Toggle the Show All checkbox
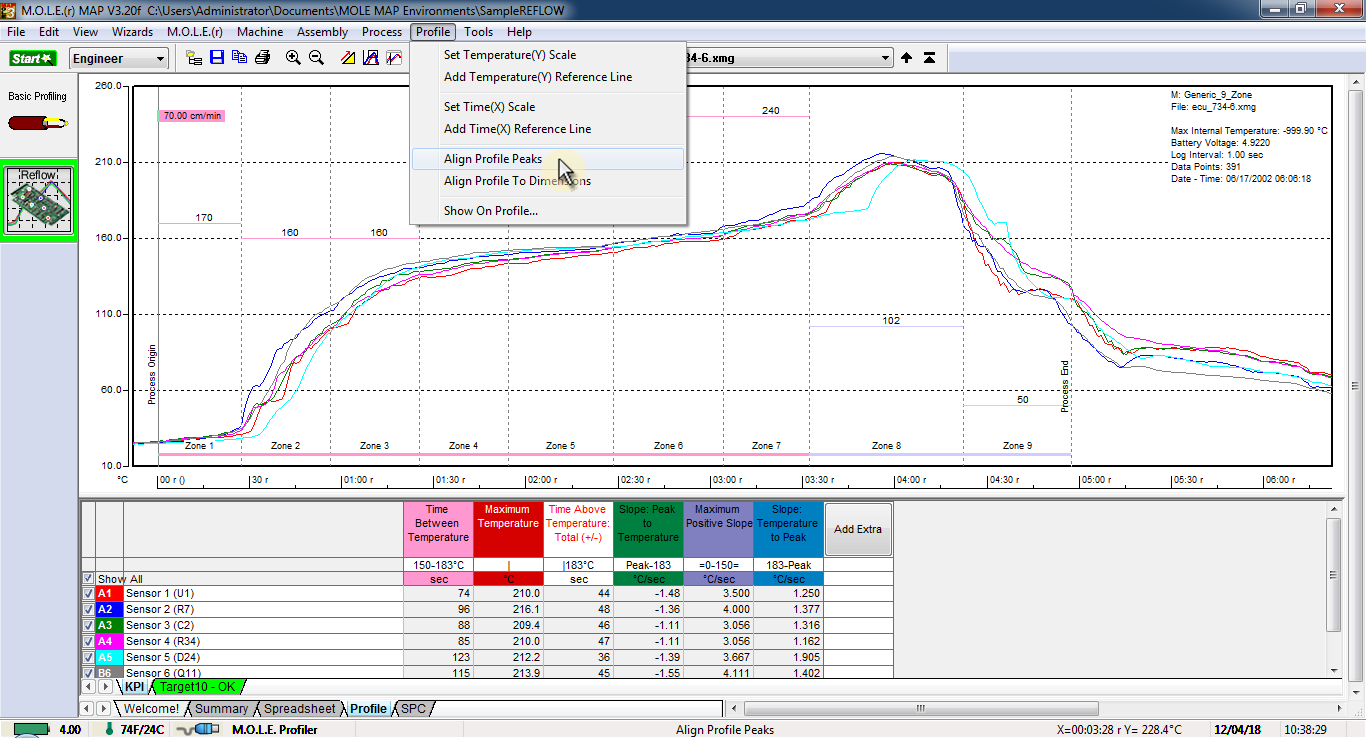The width and height of the screenshot is (1366, 738). coord(88,579)
